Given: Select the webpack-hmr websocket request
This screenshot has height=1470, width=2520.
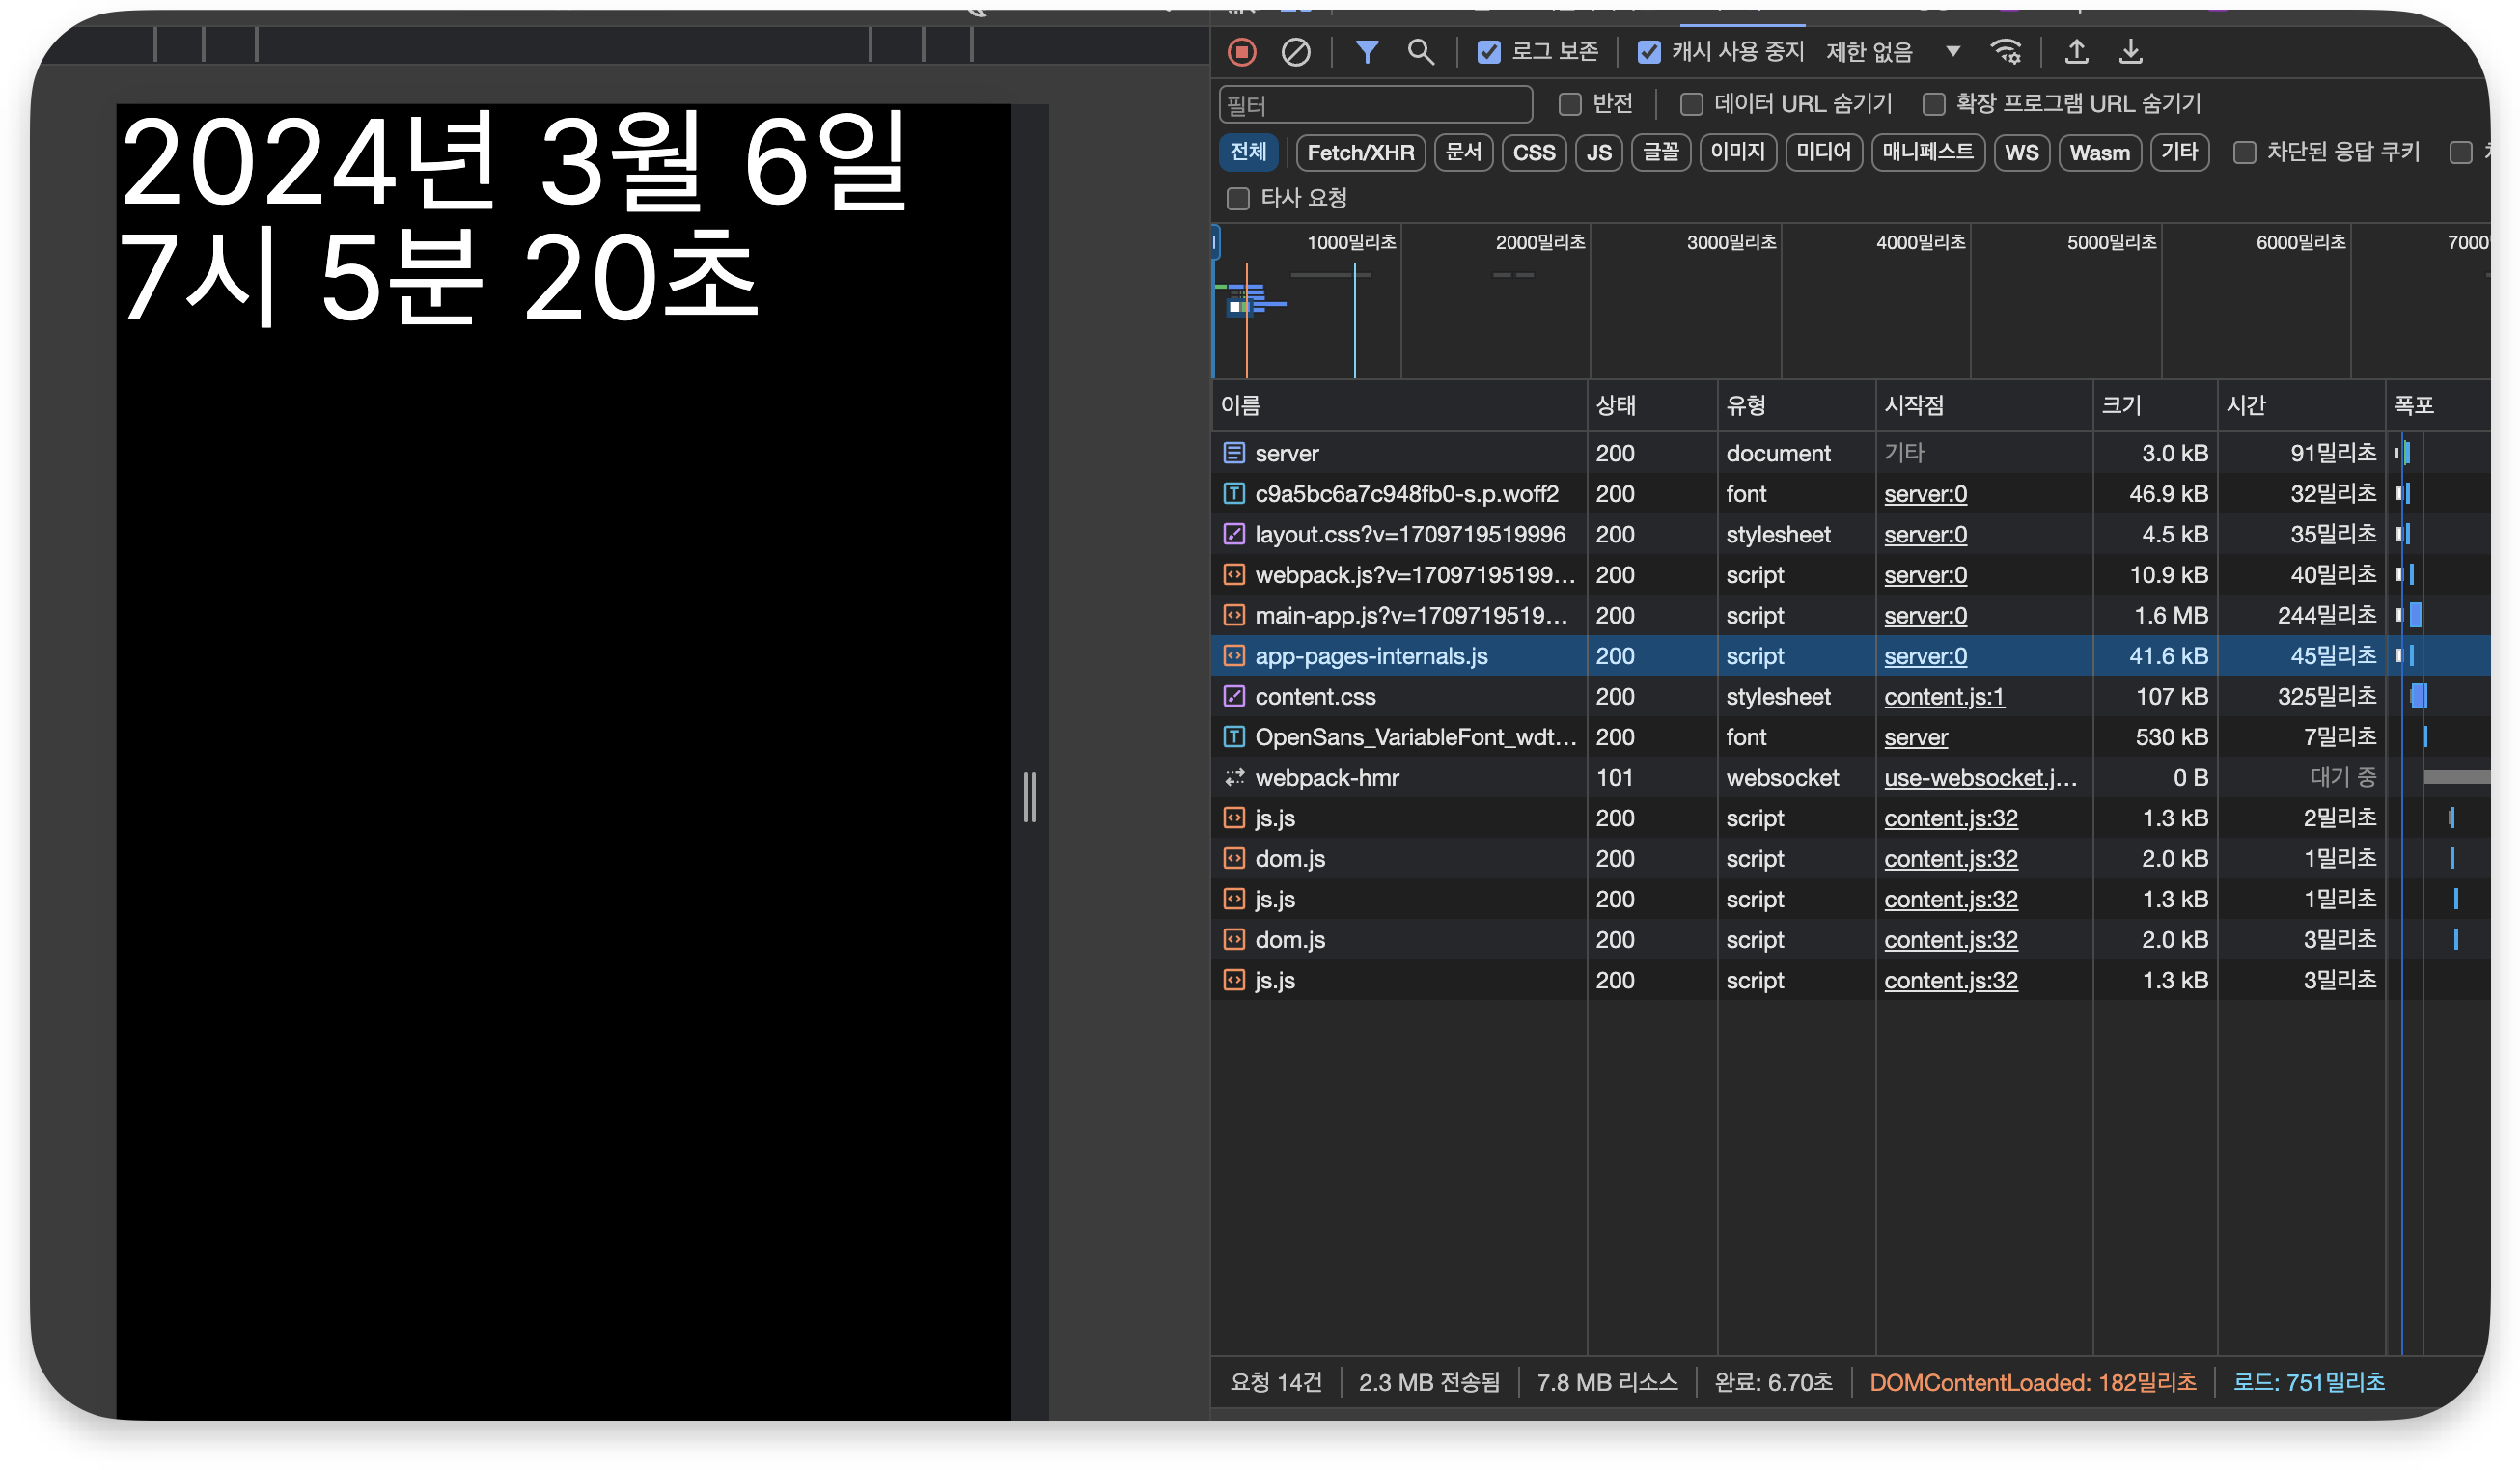Looking at the screenshot, I should pyautogui.click(x=1850, y=778).
